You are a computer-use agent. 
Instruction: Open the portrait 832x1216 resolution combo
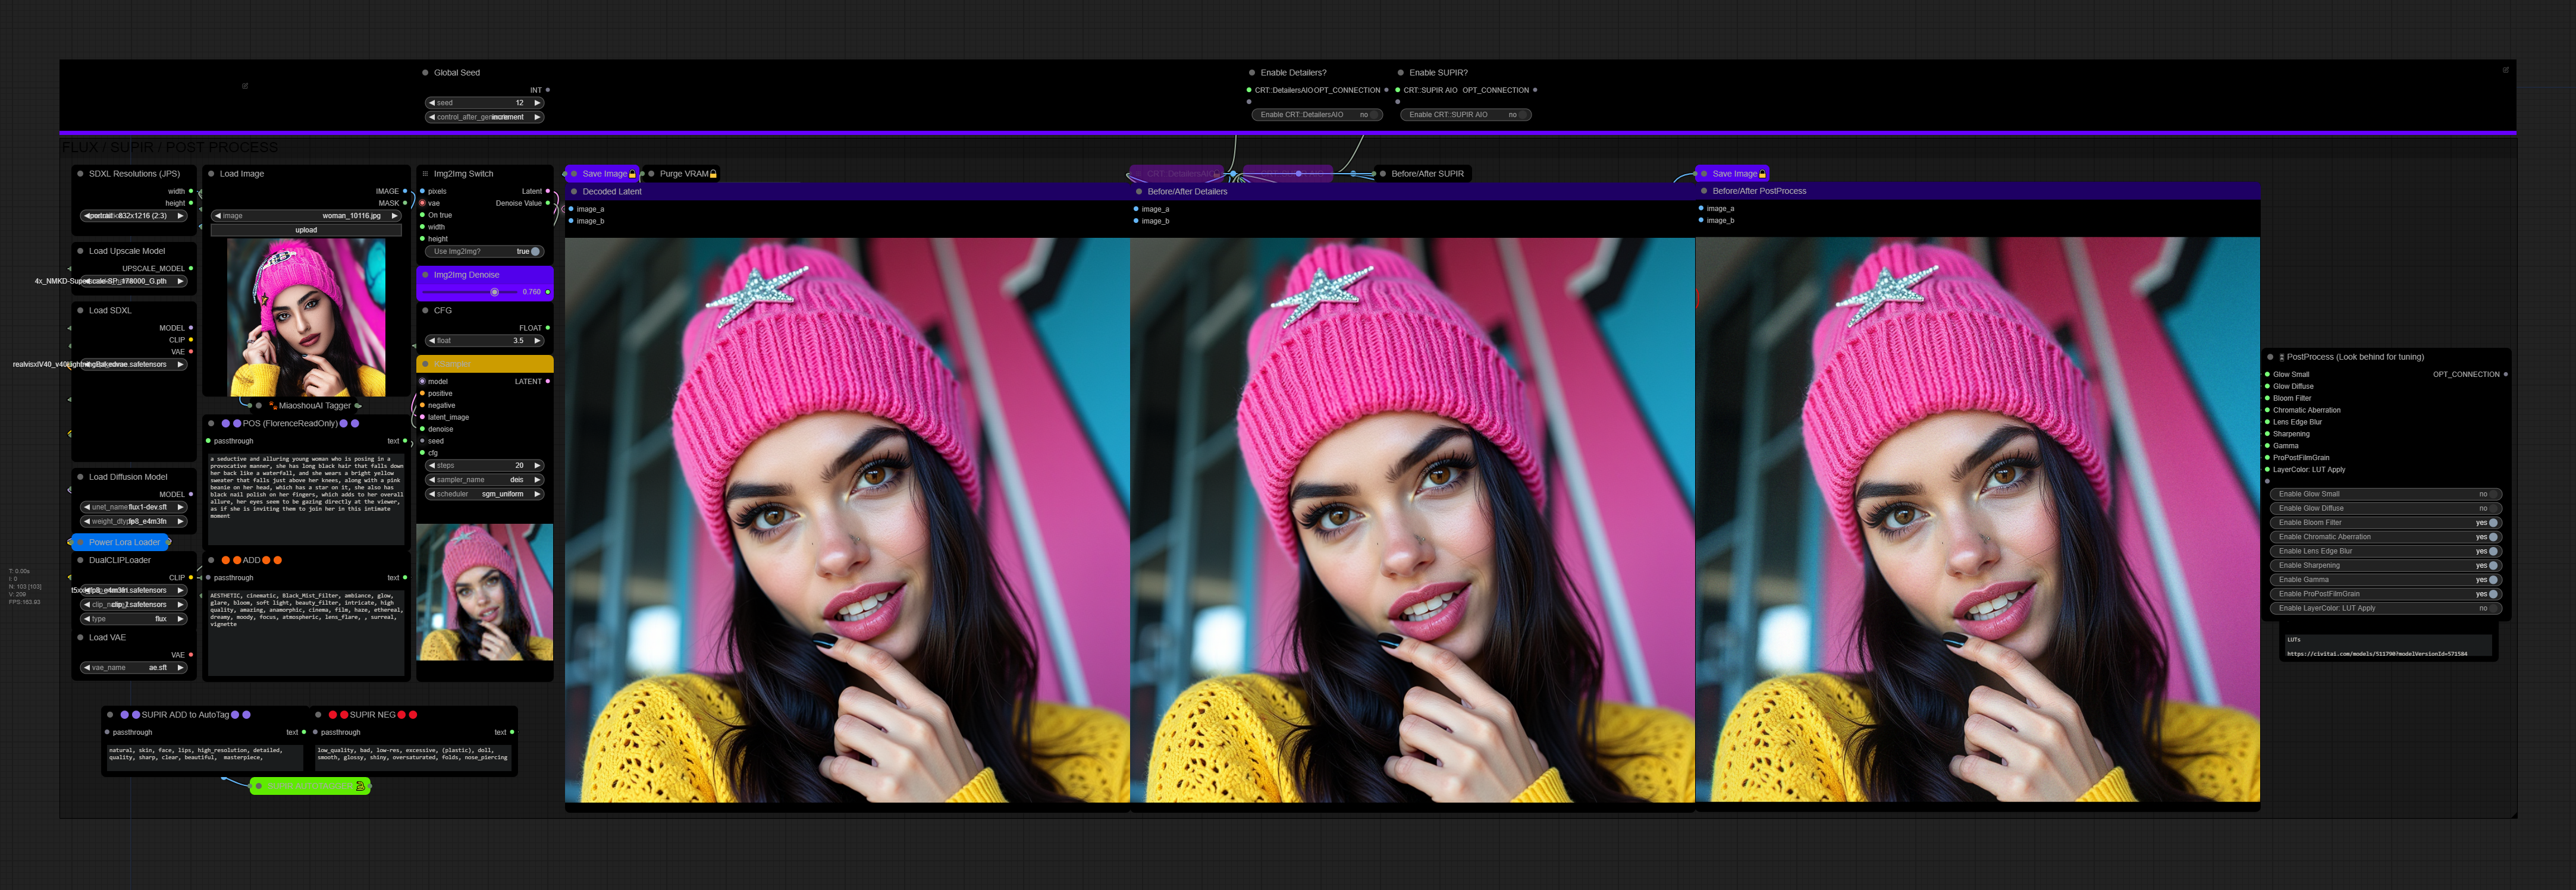(x=134, y=216)
